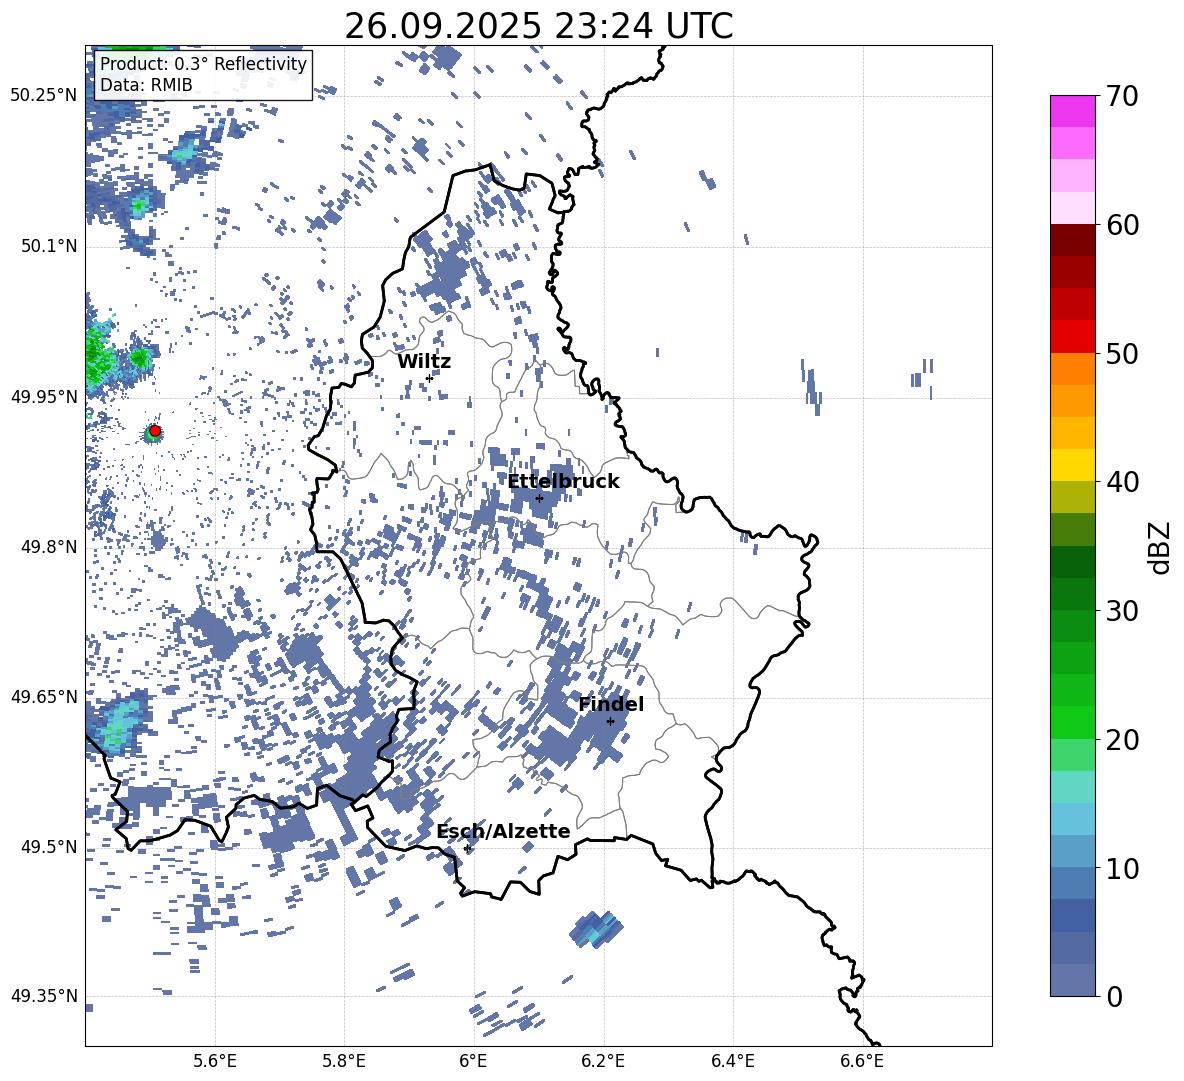Click the colorbar tick label 20
The height and width of the screenshot is (1081, 1184).
click(1122, 740)
